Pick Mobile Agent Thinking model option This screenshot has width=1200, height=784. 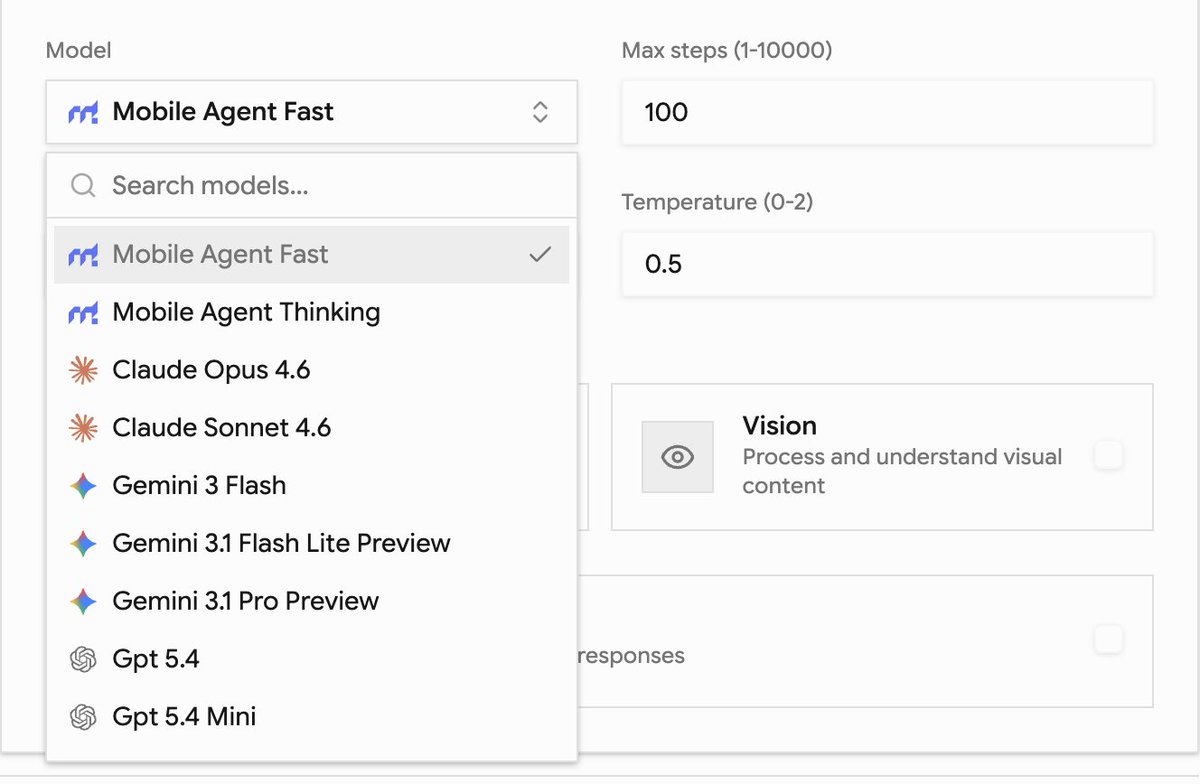pos(312,313)
